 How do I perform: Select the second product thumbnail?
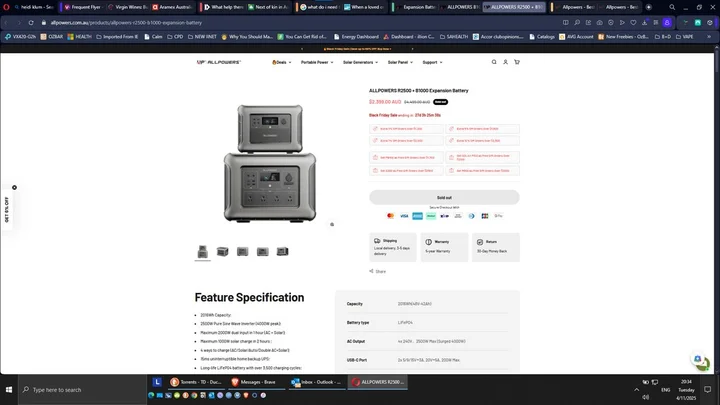[223, 252]
